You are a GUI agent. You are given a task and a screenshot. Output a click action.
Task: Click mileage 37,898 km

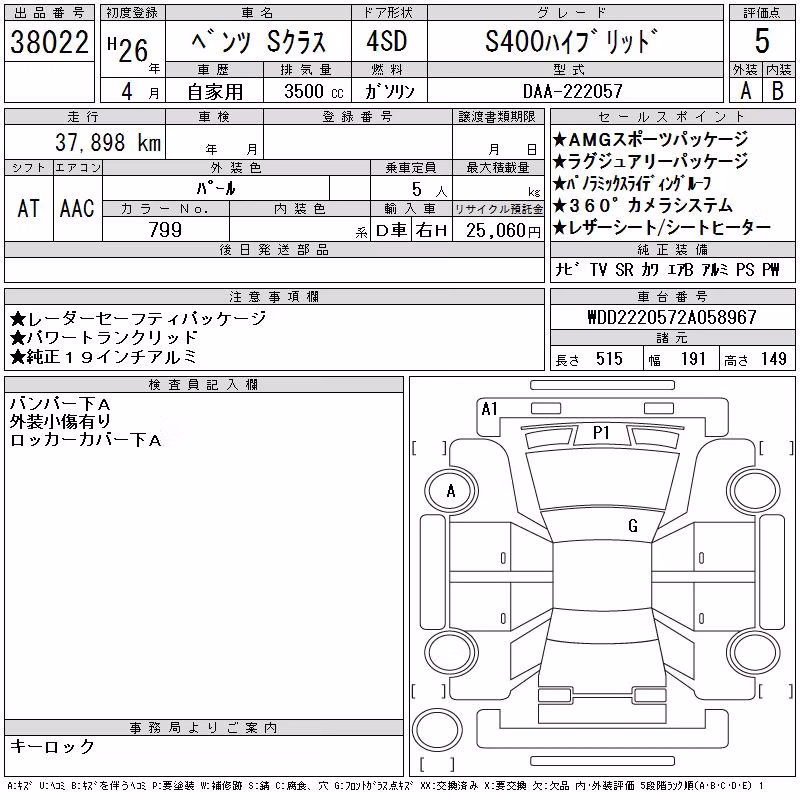[108, 142]
